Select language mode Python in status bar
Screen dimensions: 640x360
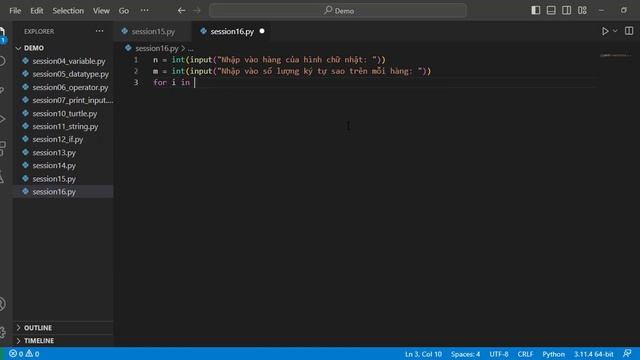coord(553,354)
